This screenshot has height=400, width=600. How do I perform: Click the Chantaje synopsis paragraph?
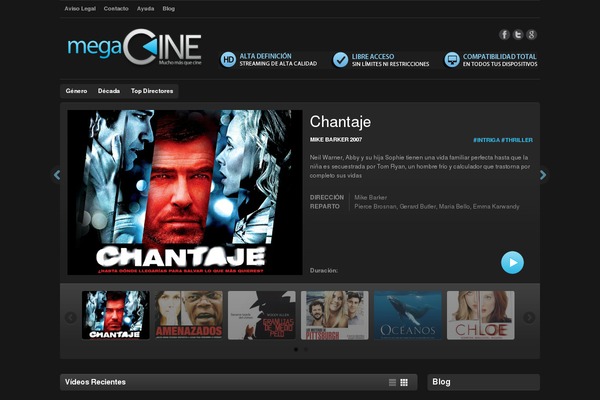420,167
